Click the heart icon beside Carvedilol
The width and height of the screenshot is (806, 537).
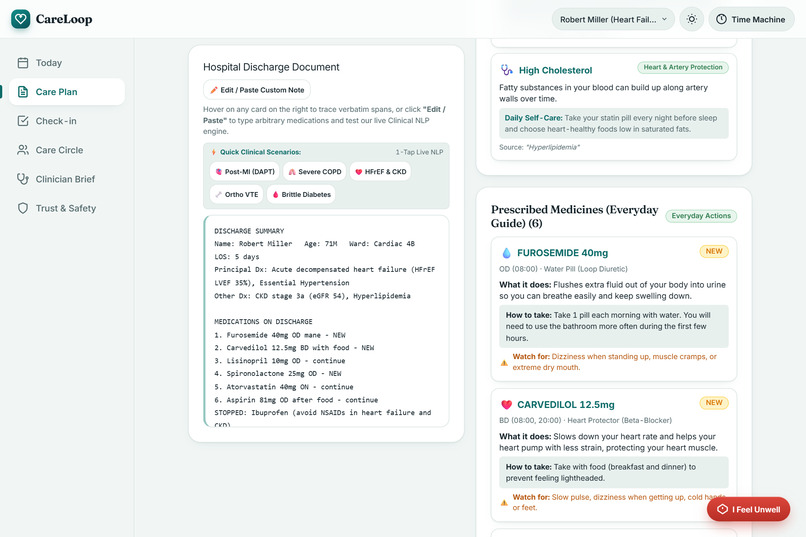coord(506,404)
